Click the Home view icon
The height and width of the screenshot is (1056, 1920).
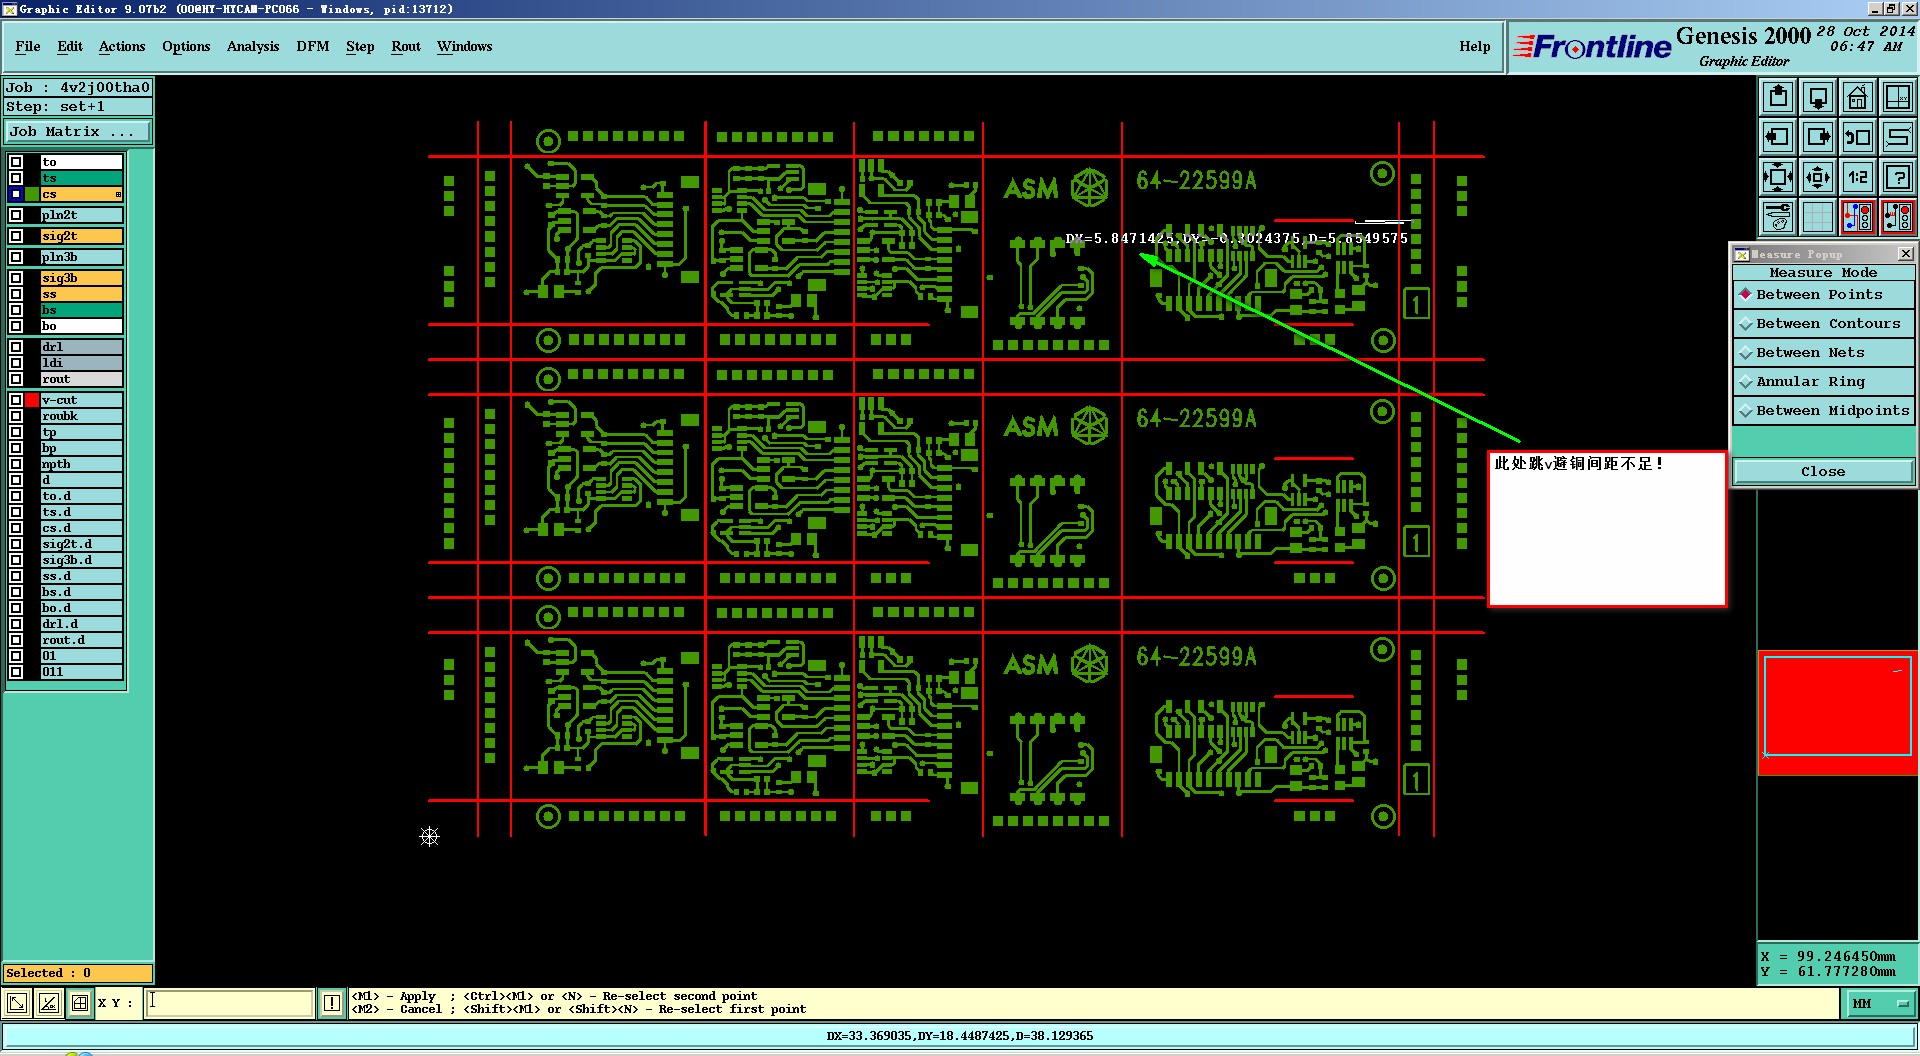(x=1858, y=97)
